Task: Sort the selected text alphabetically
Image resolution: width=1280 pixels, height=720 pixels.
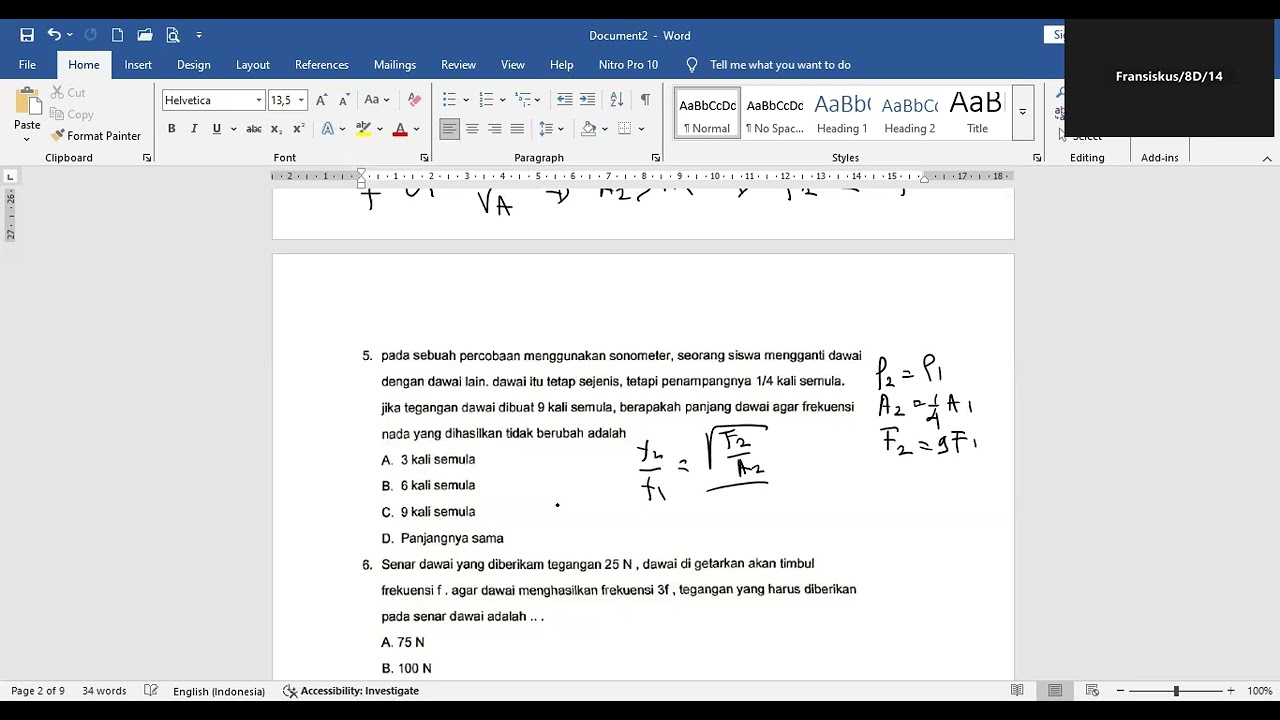Action: point(617,100)
